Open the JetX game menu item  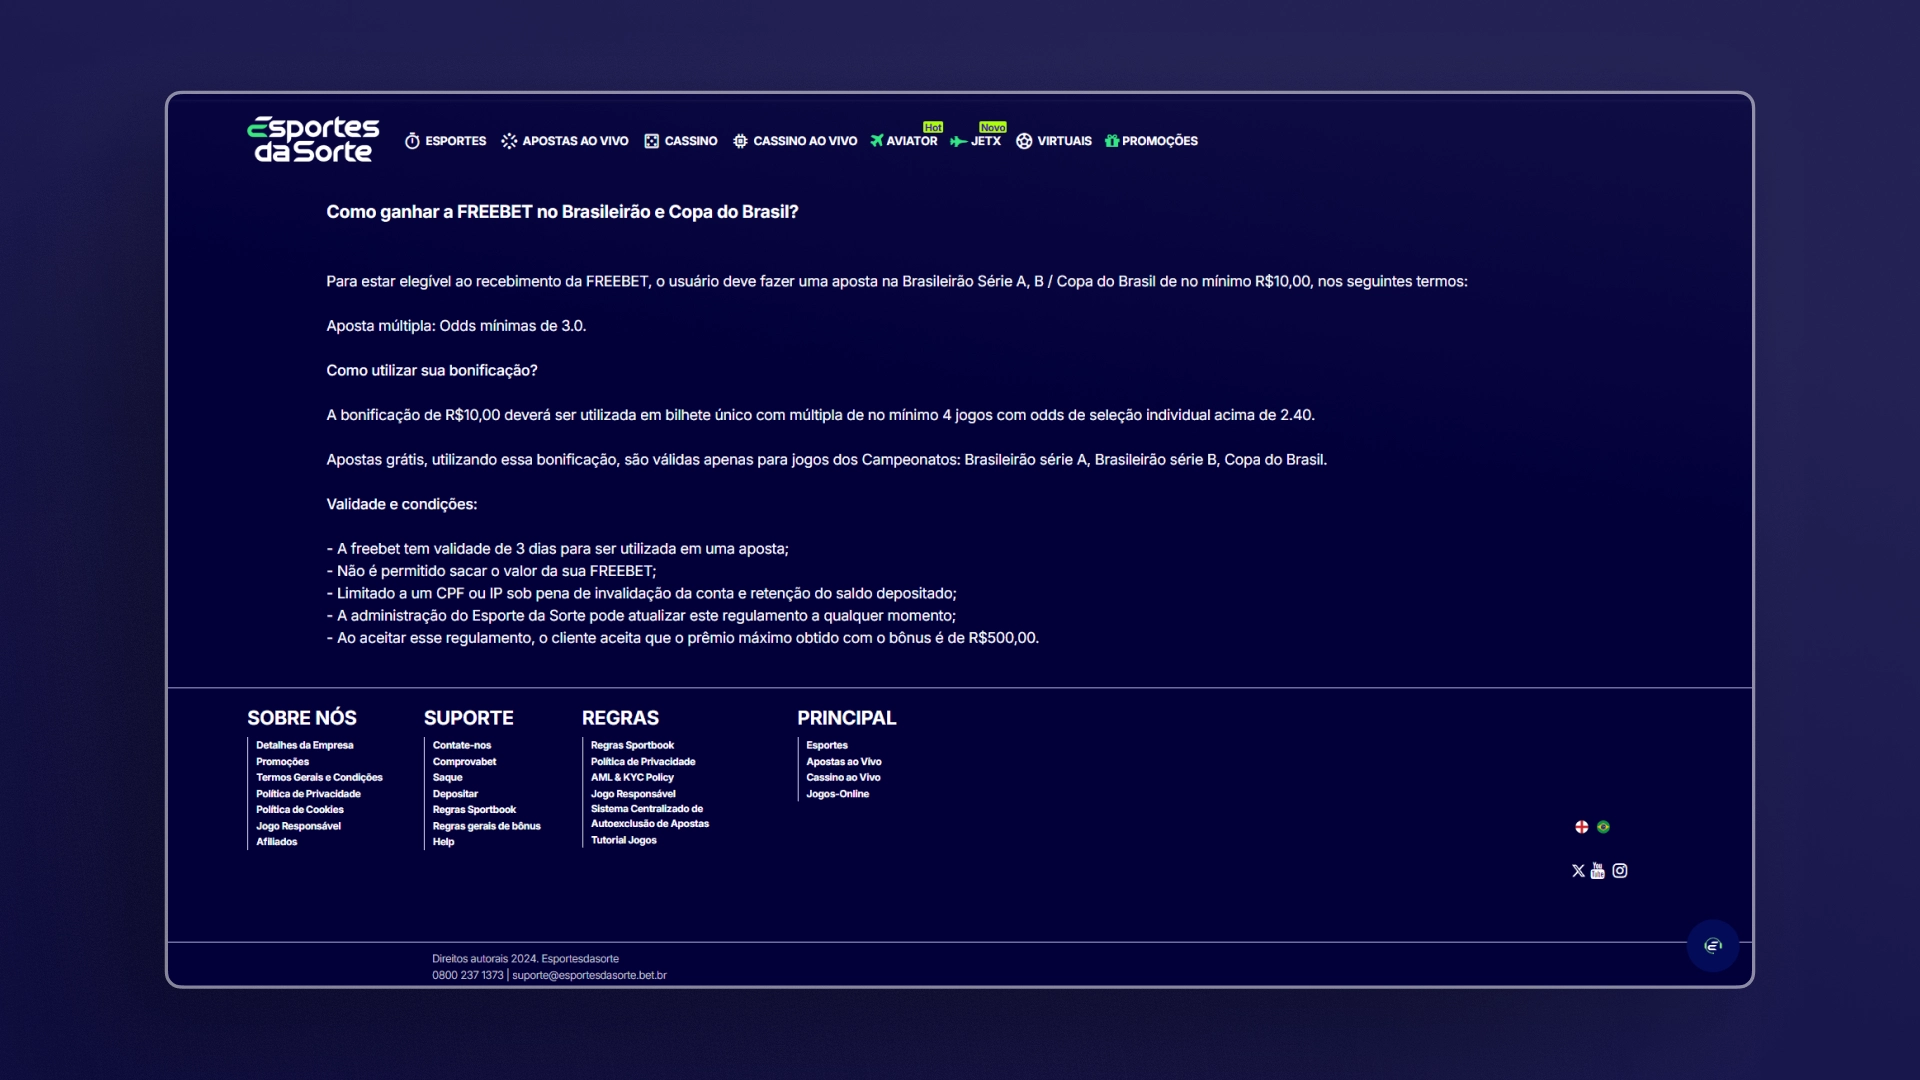pyautogui.click(x=976, y=141)
